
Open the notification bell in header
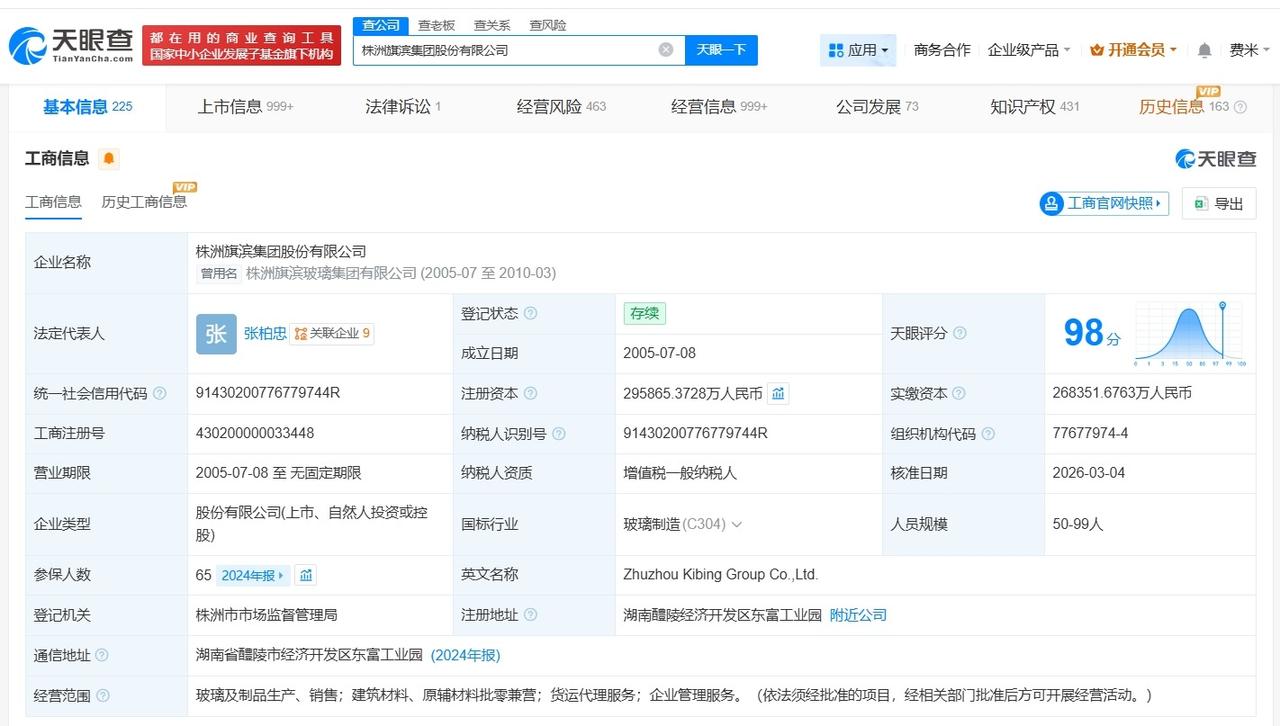[x=1204, y=50]
